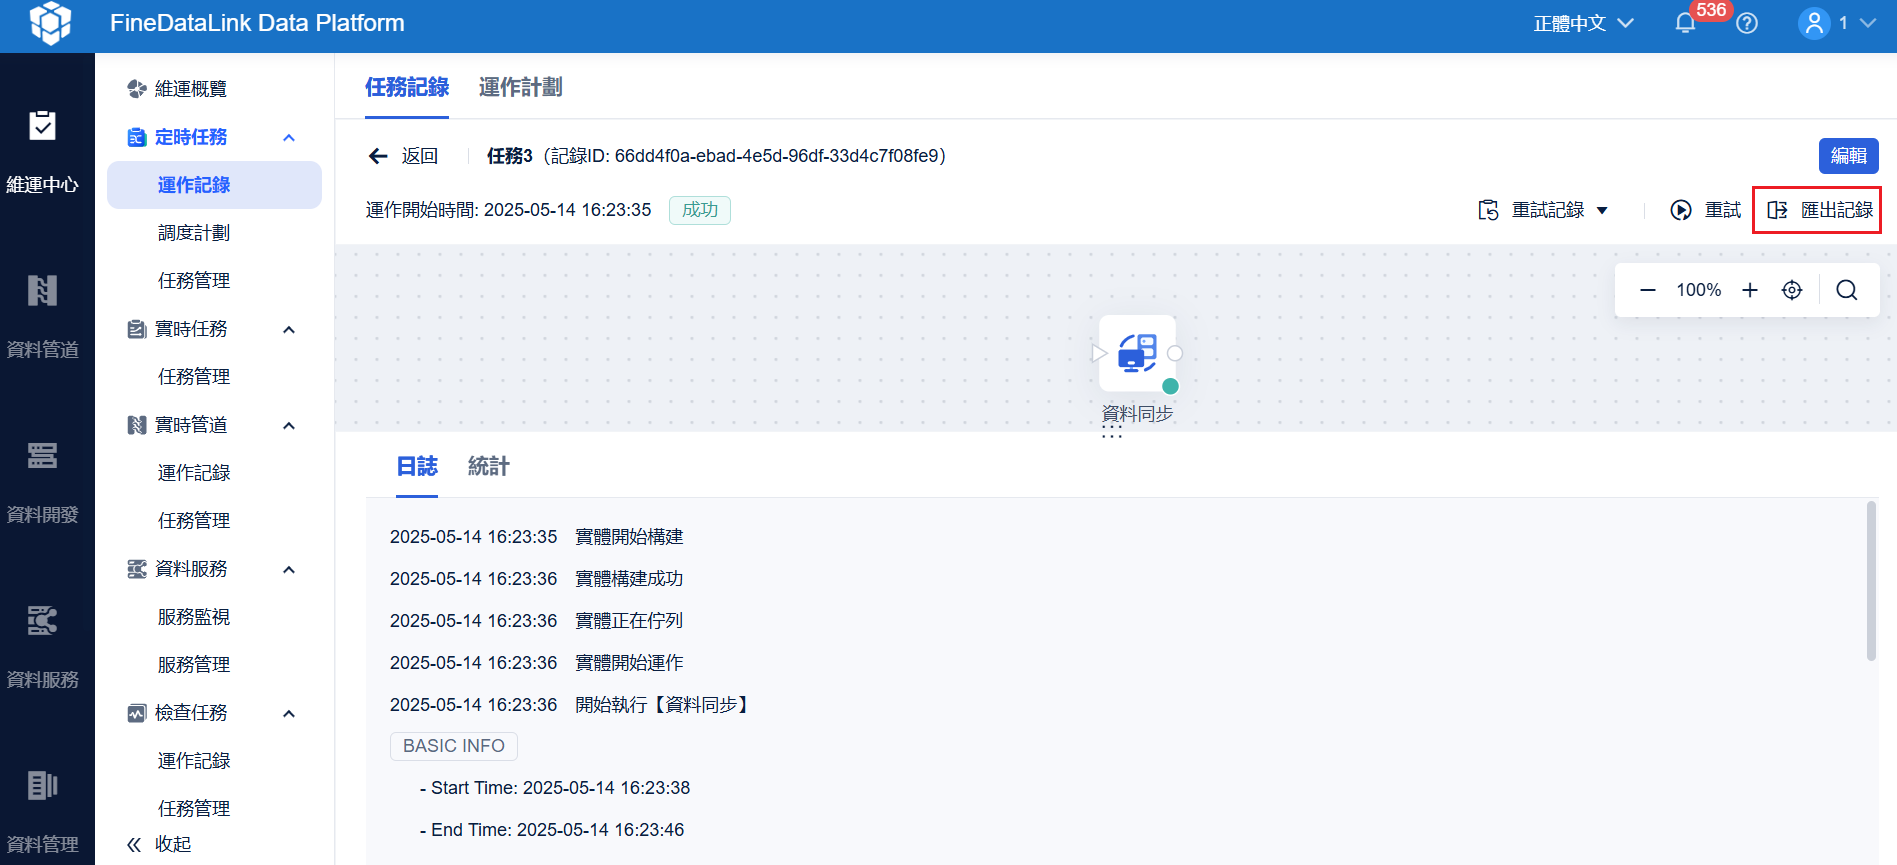This screenshot has width=1897, height=865.
Task: Click the 定時任務 calendar icon
Action: [x=137, y=137]
